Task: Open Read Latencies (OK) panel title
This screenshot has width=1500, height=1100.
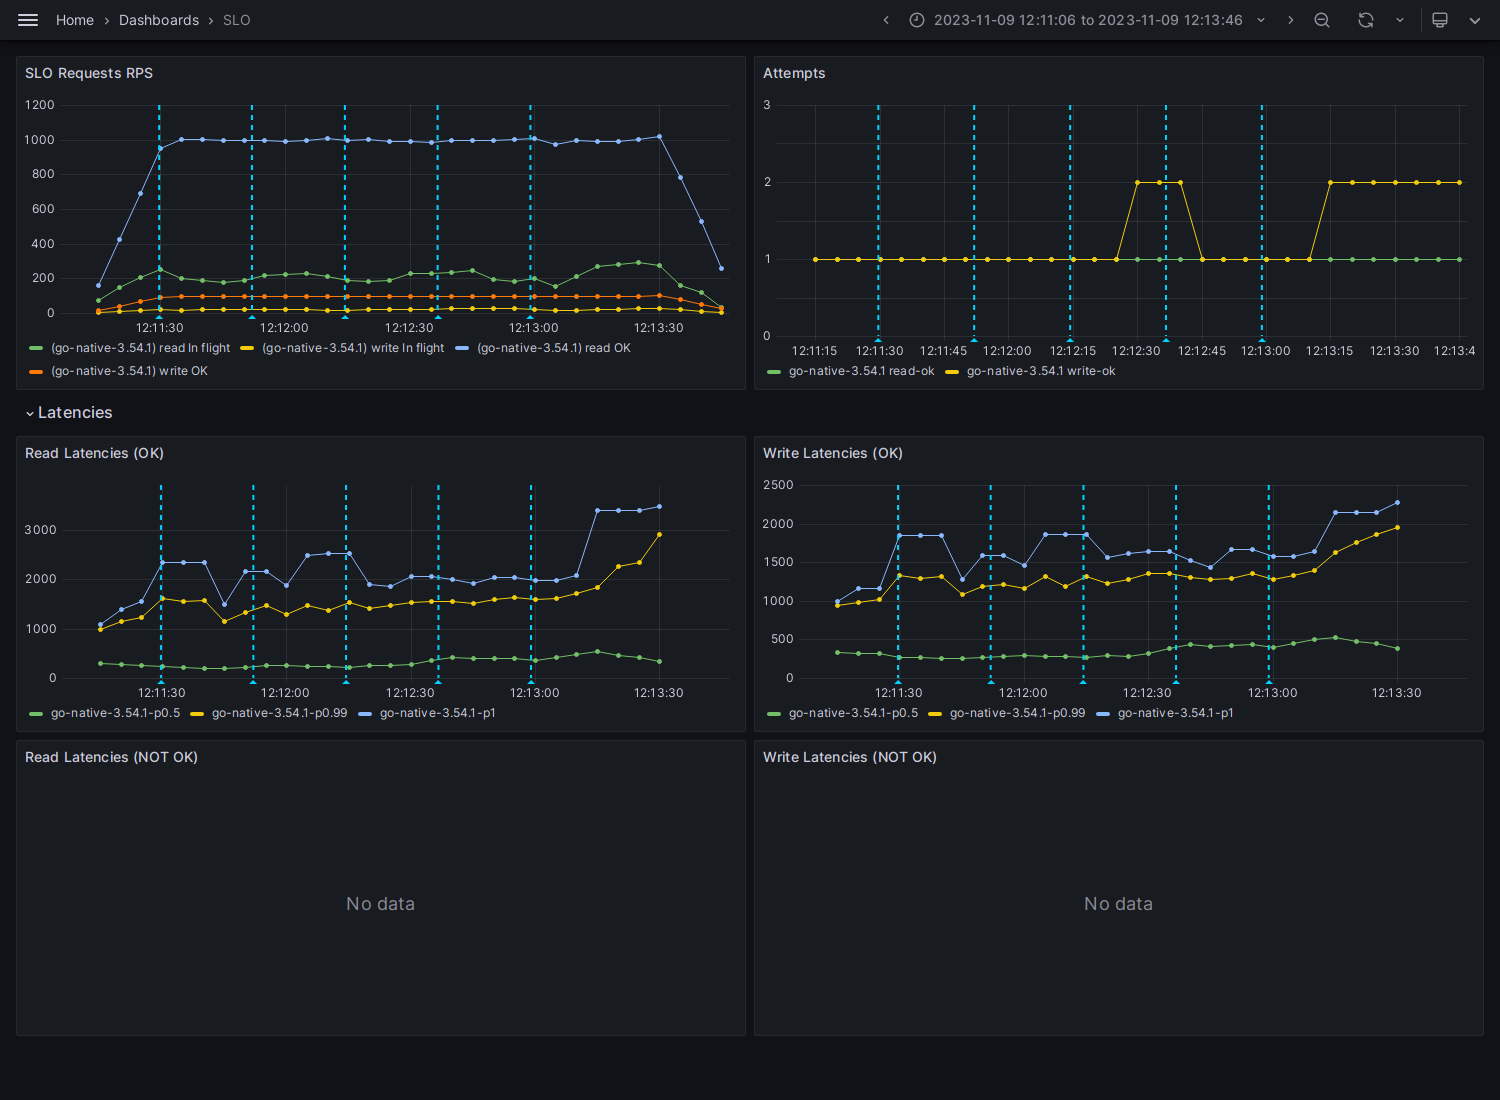Action: click(x=94, y=453)
